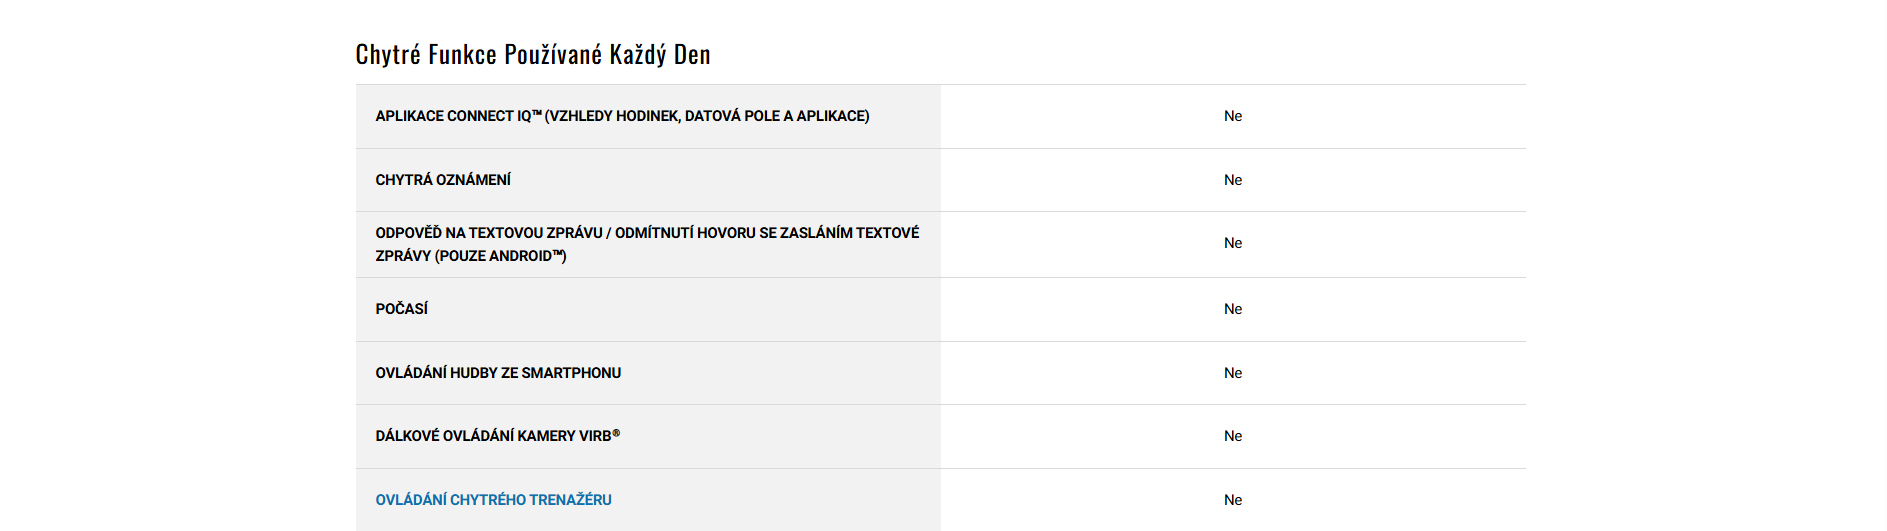Select the Ne value for Odpověď na textovou zprávu
The width and height of the screenshot is (1887, 531).
1233,243
